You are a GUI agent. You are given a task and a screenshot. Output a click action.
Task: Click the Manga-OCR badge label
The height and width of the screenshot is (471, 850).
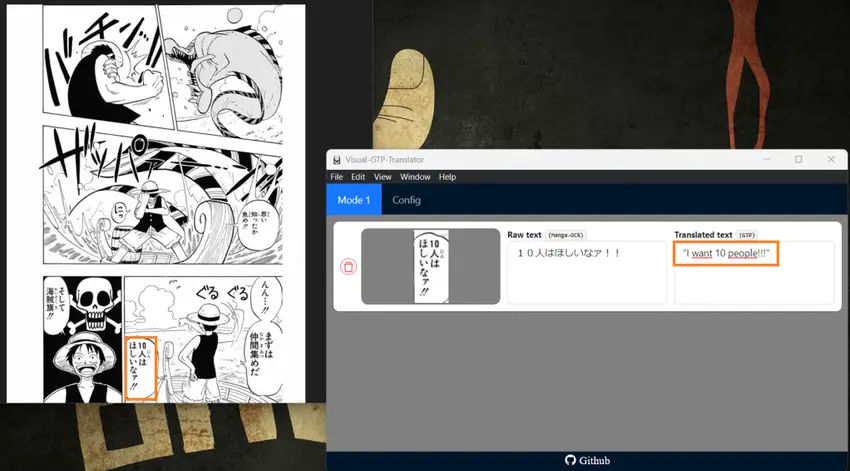click(565, 235)
